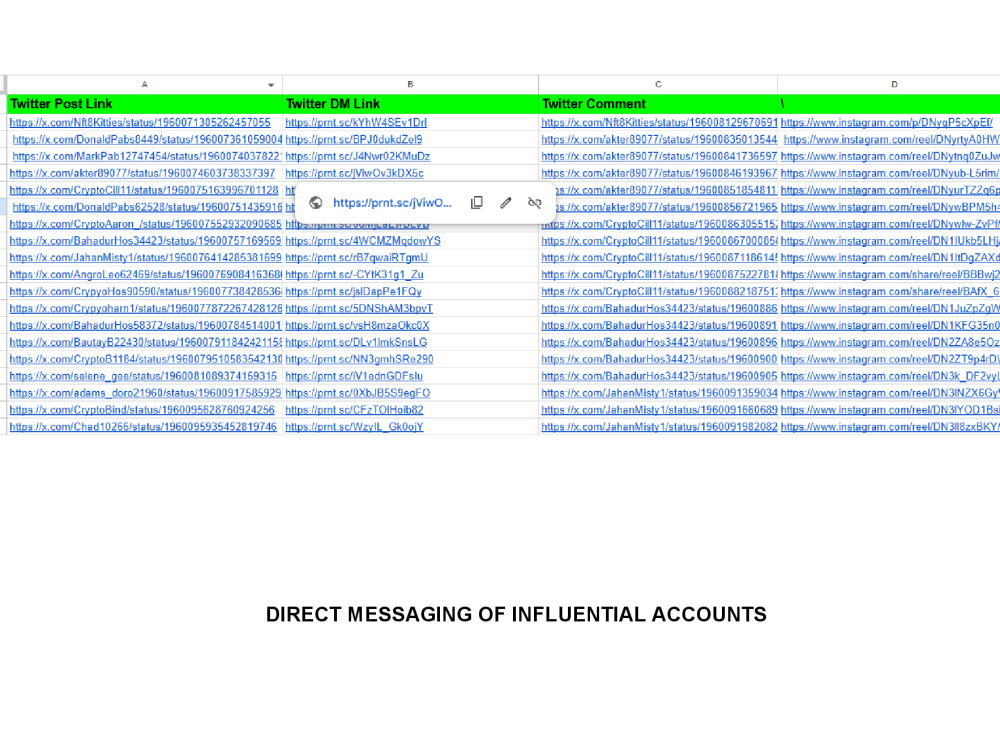The width and height of the screenshot is (1000, 750).
Task: Open the Crypyoharn1 status link
Action: coord(145,308)
